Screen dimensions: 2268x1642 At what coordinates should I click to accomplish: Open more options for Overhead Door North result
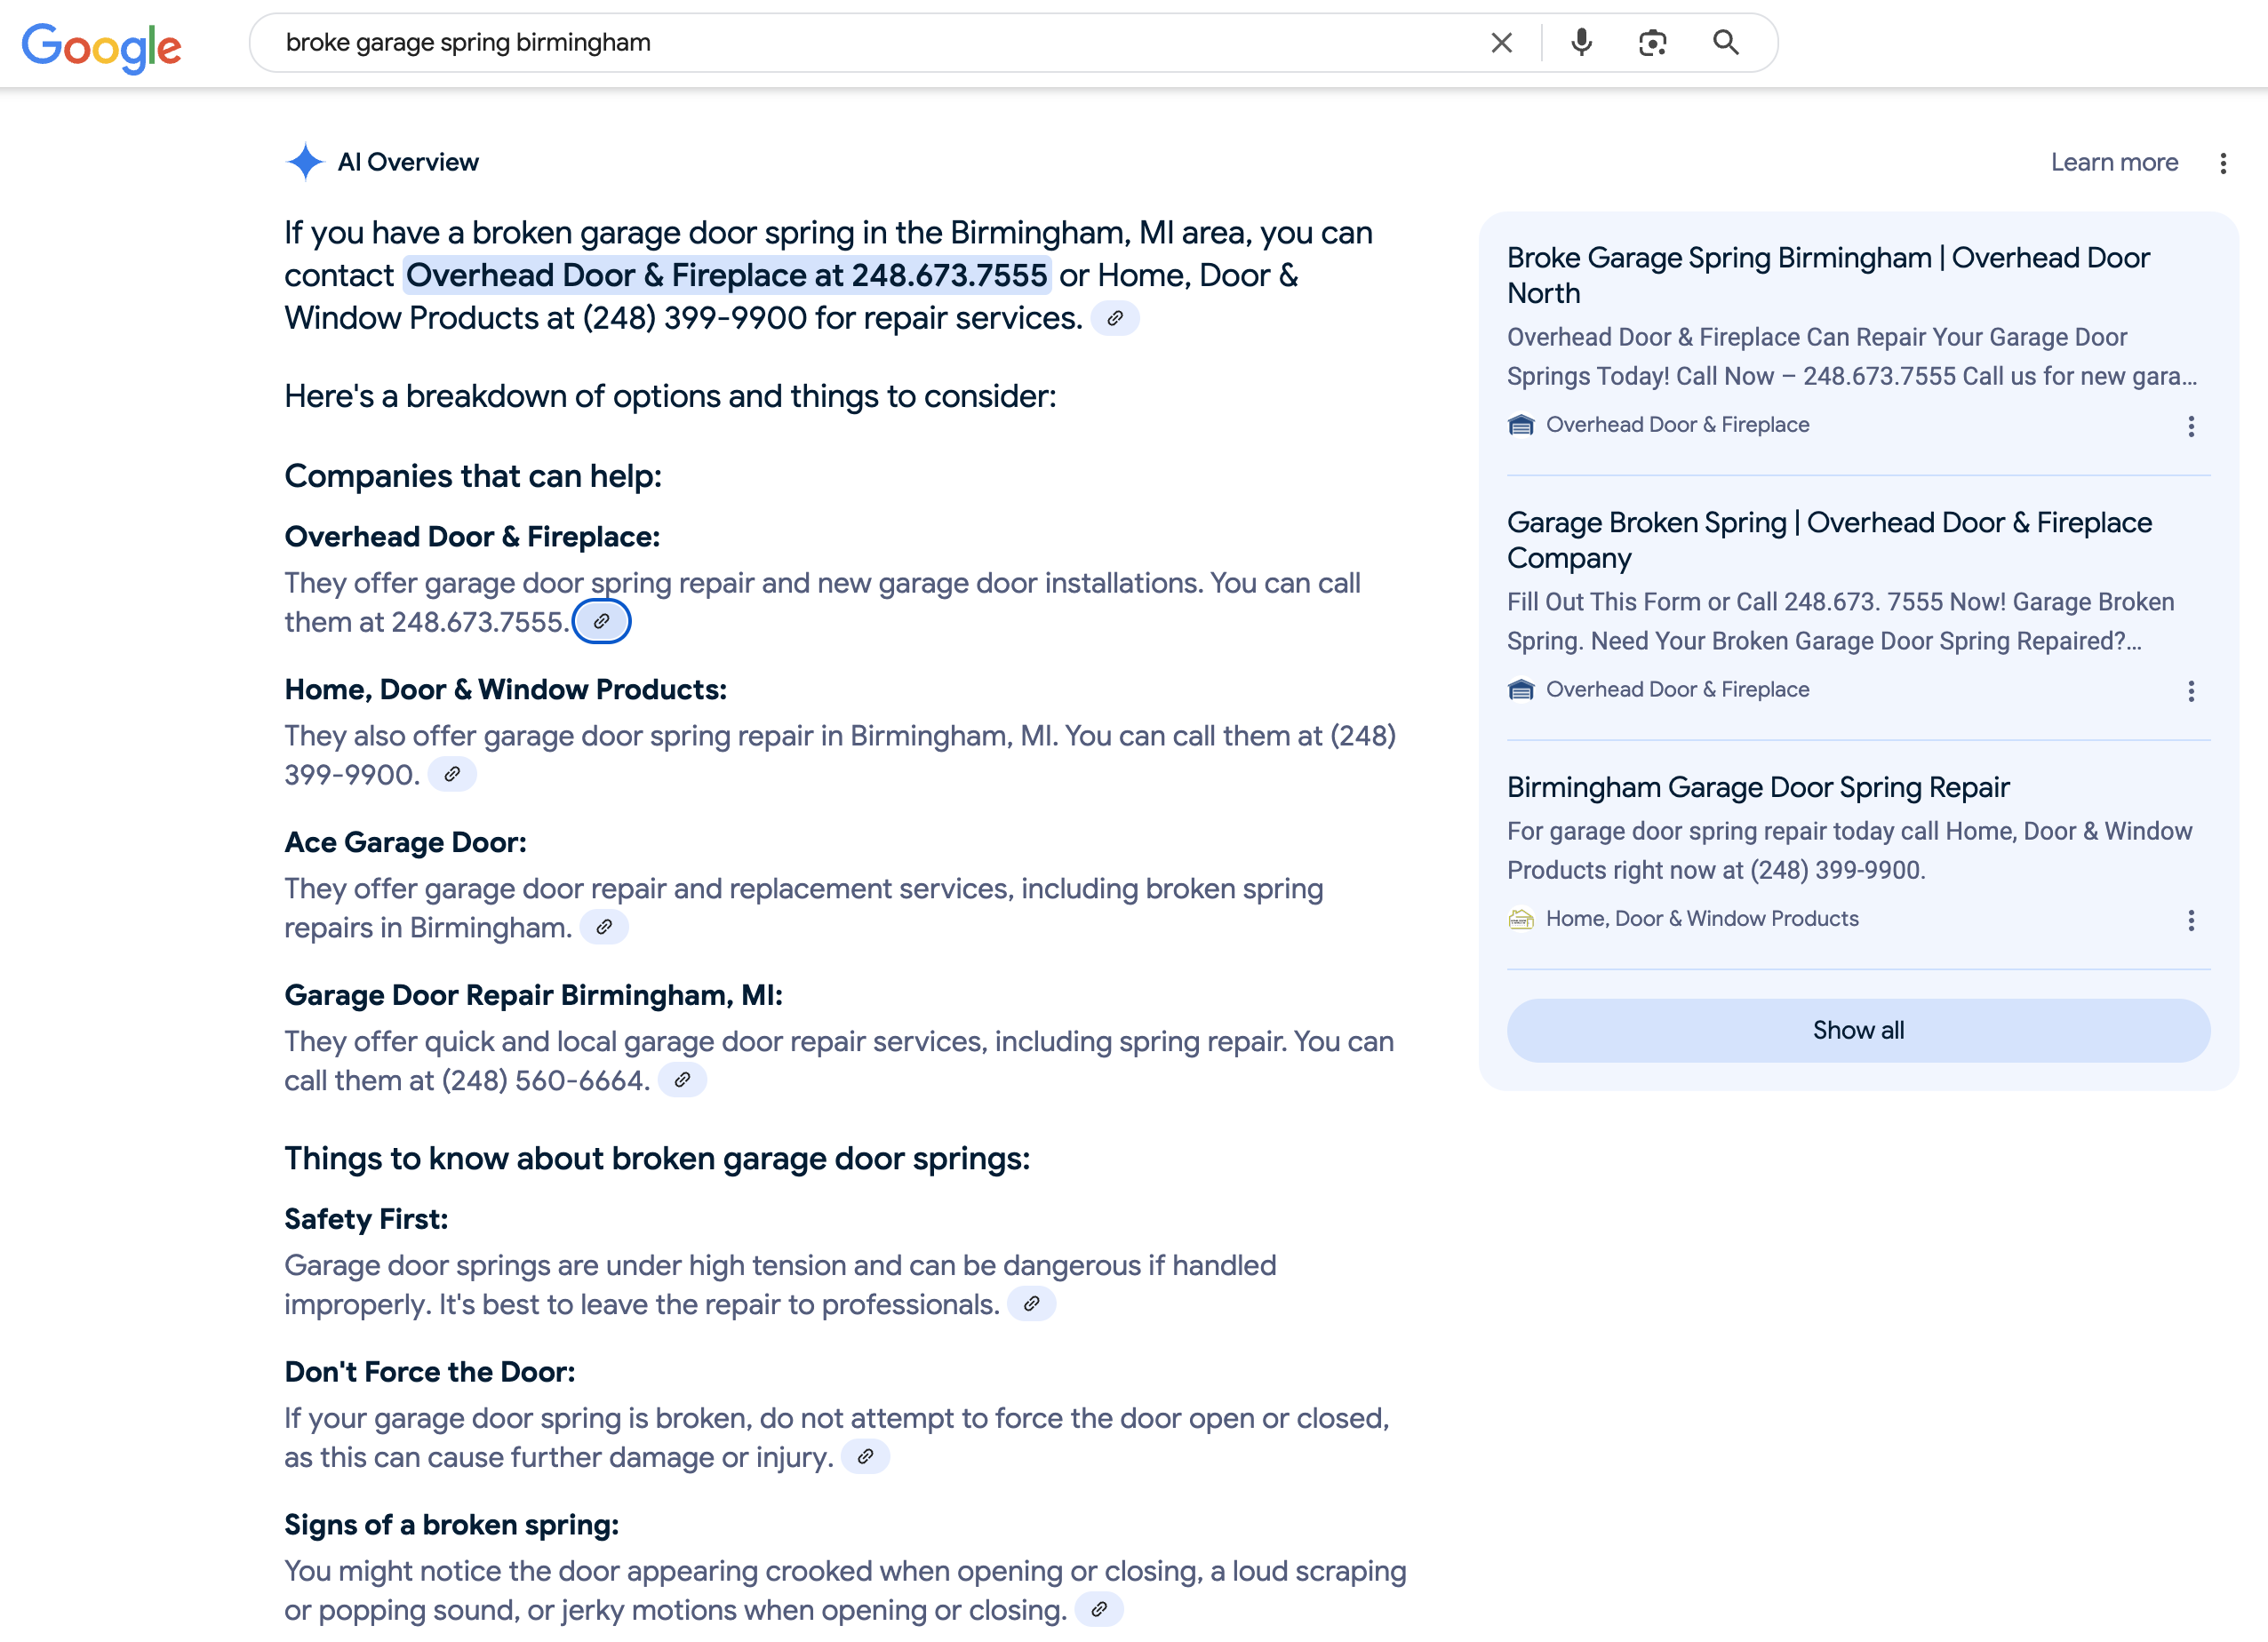pyautogui.click(x=2190, y=427)
